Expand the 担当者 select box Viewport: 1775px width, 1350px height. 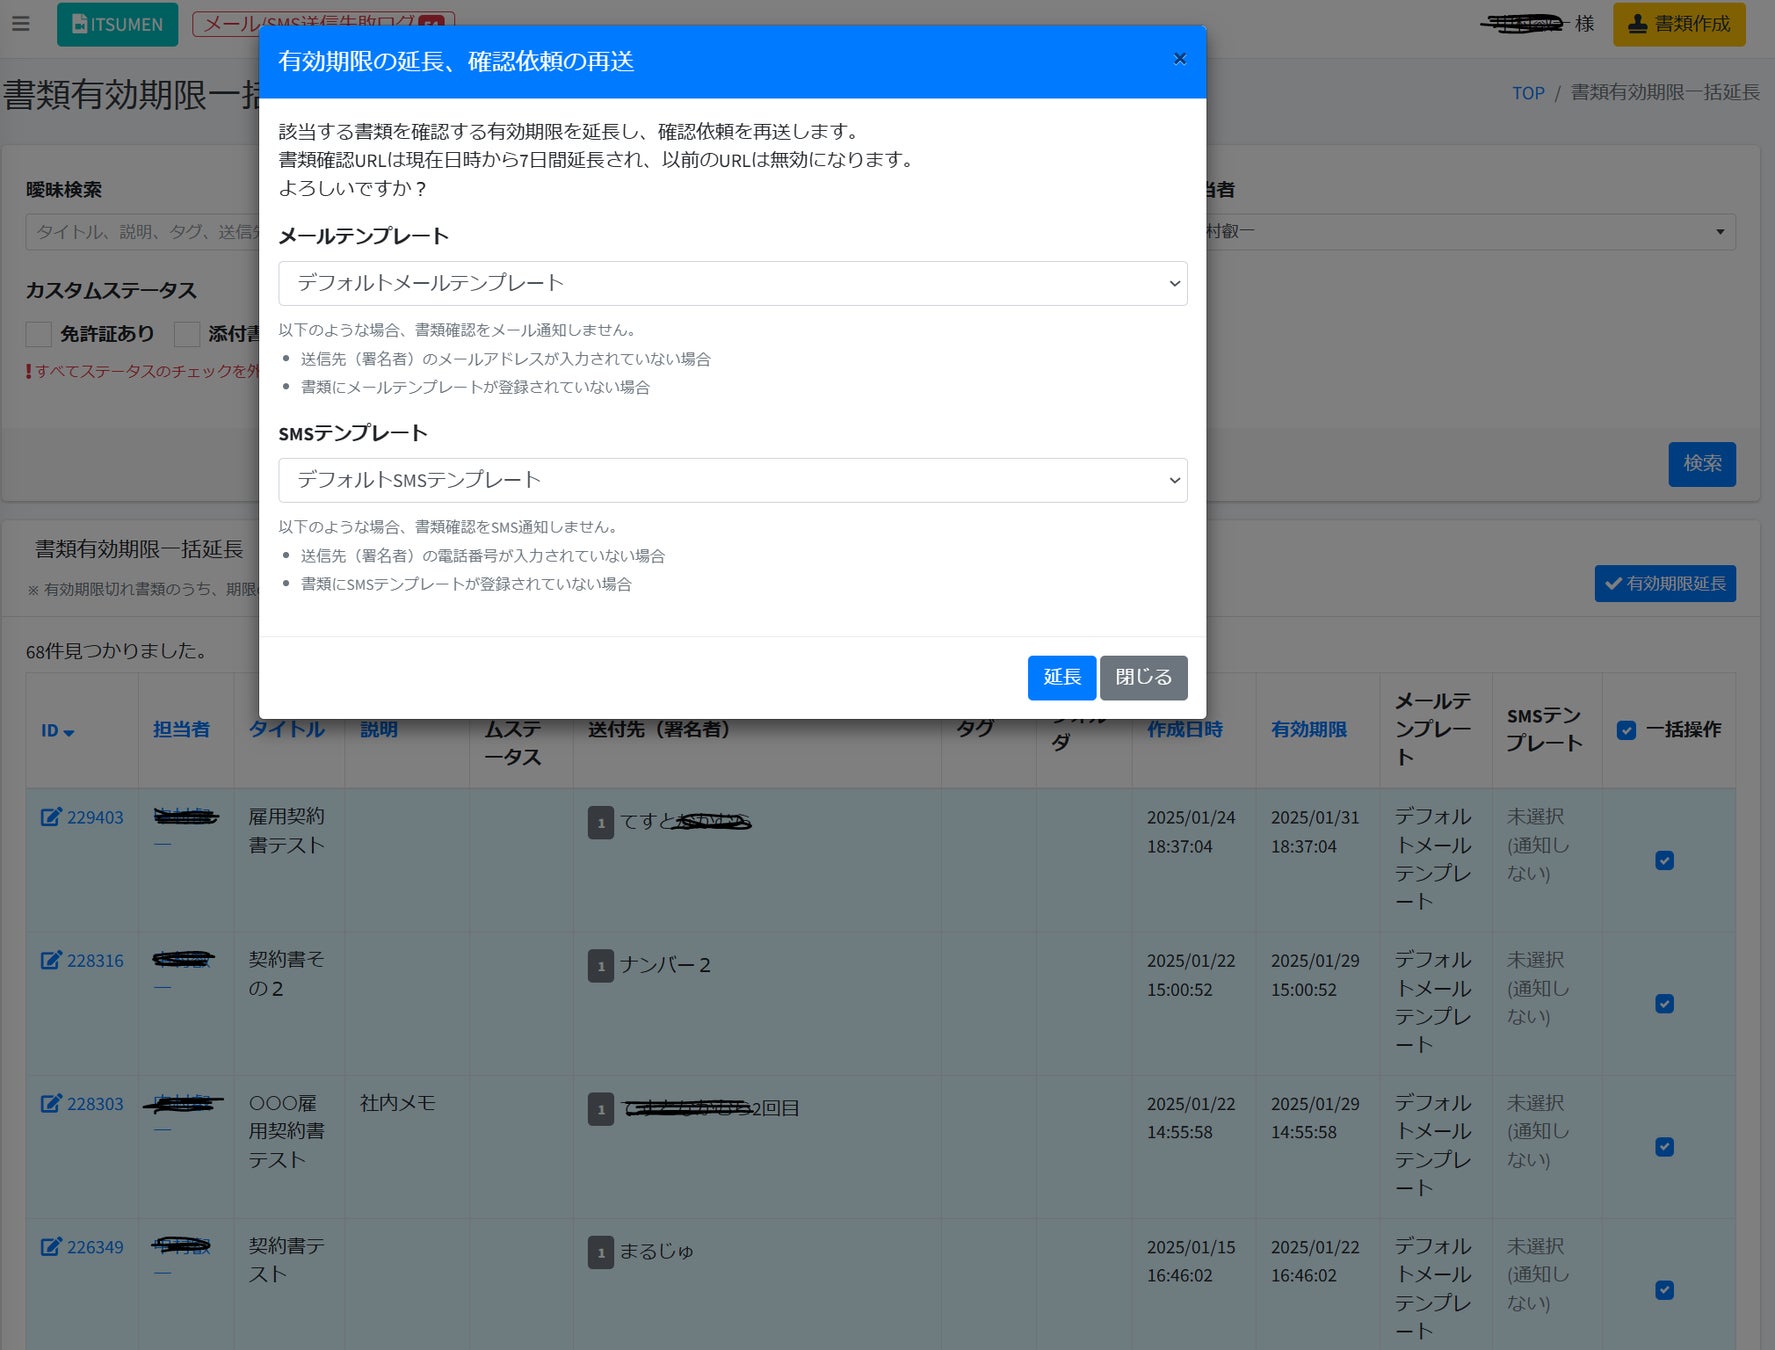pyautogui.click(x=1470, y=232)
